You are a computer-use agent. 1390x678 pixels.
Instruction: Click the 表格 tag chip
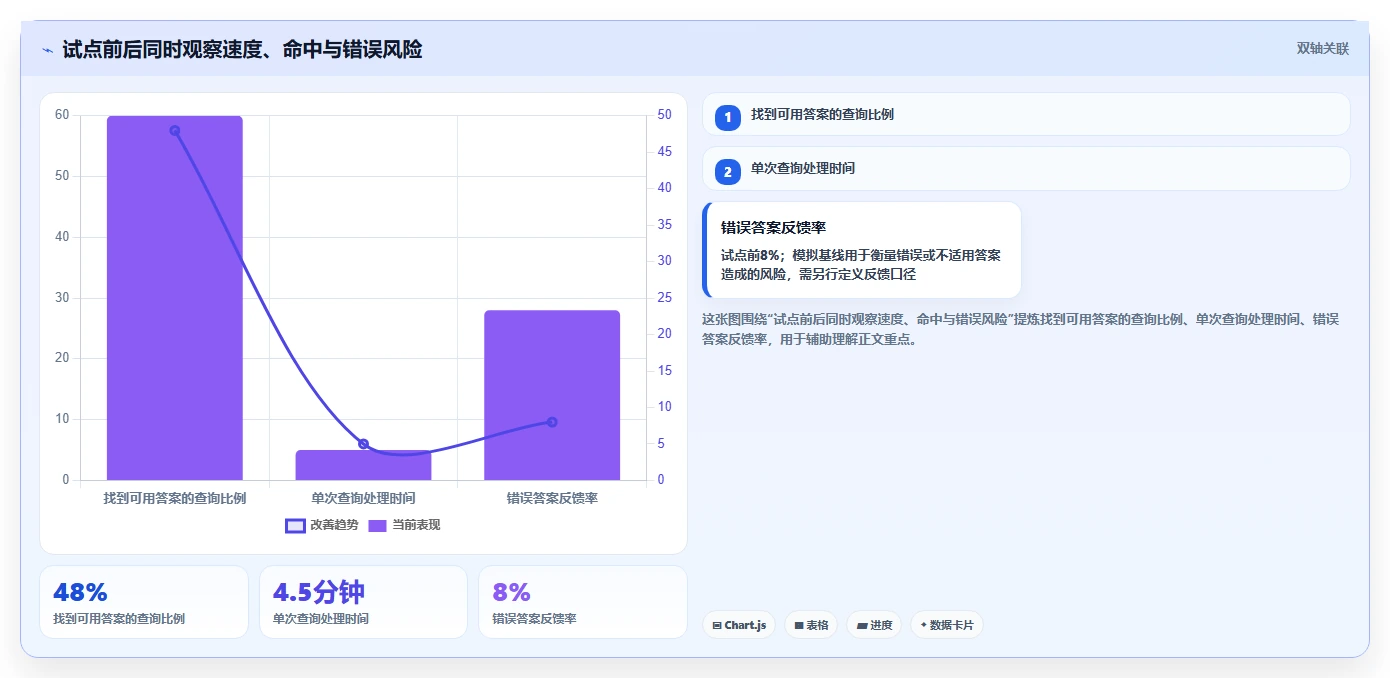[811, 625]
